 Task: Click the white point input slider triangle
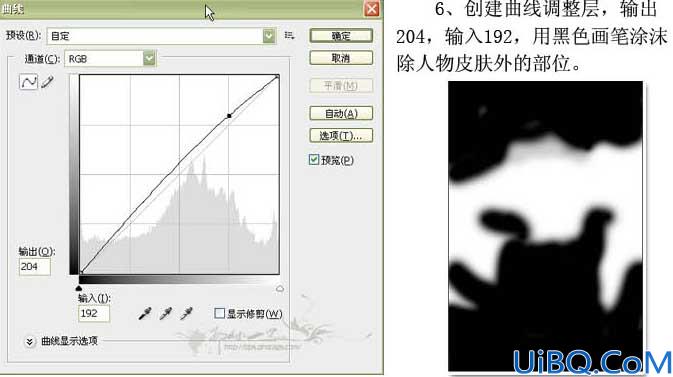pyautogui.click(x=280, y=288)
